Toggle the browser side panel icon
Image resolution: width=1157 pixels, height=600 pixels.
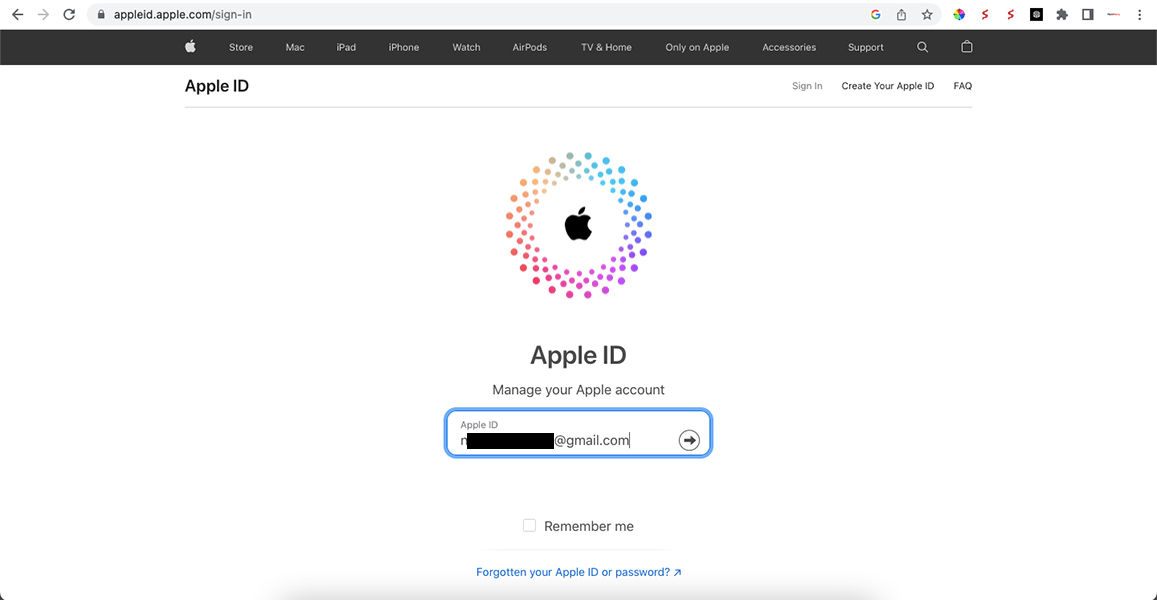pos(1088,15)
